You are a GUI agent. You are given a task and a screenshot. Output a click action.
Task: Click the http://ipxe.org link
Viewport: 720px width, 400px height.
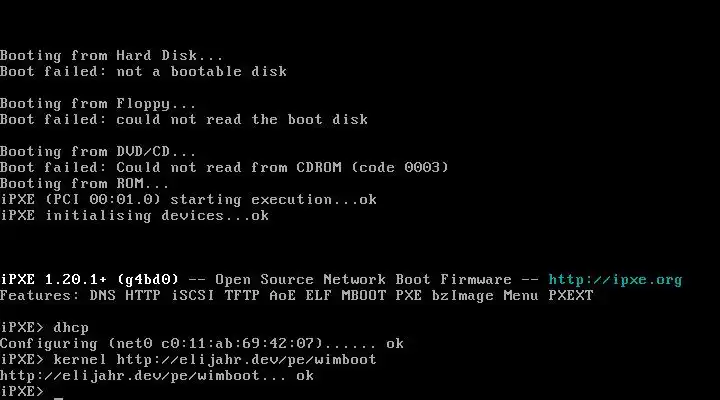(615, 280)
